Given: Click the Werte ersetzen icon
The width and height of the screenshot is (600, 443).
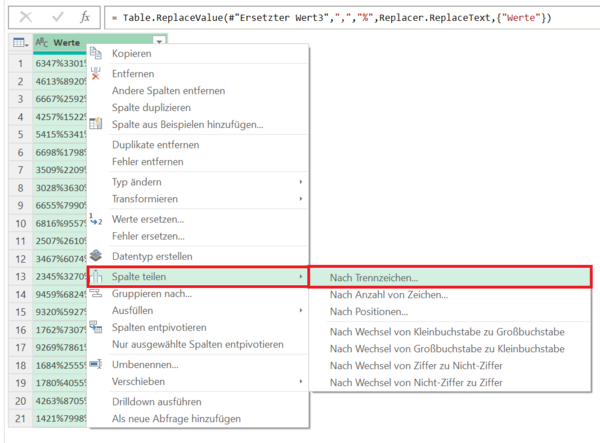Looking at the screenshot, I should pos(96,219).
